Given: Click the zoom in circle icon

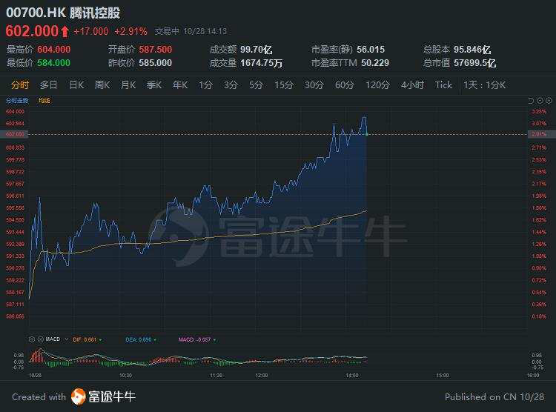Looking at the screenshot, I should click(x=549, y=101).
